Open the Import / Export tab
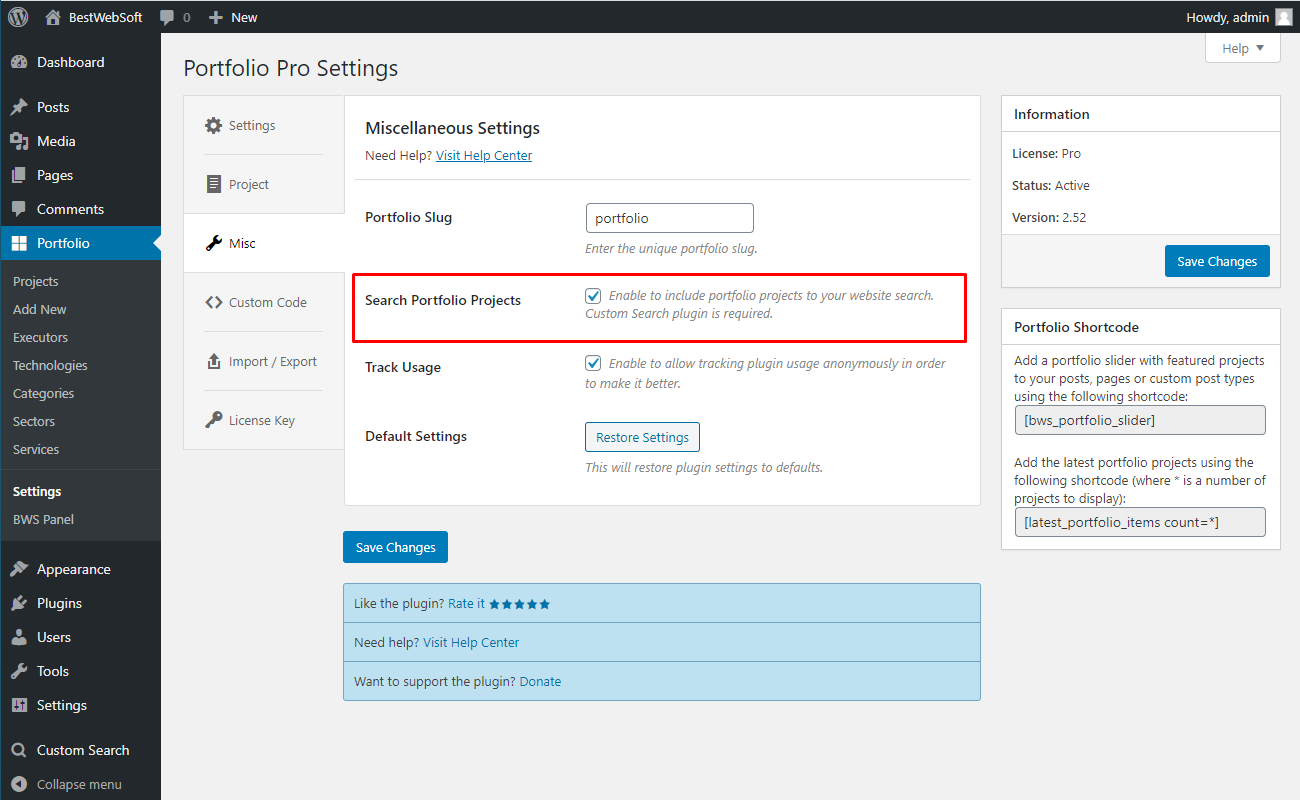The width and height of the screenshot is (1300, 800). click(264, 361)
